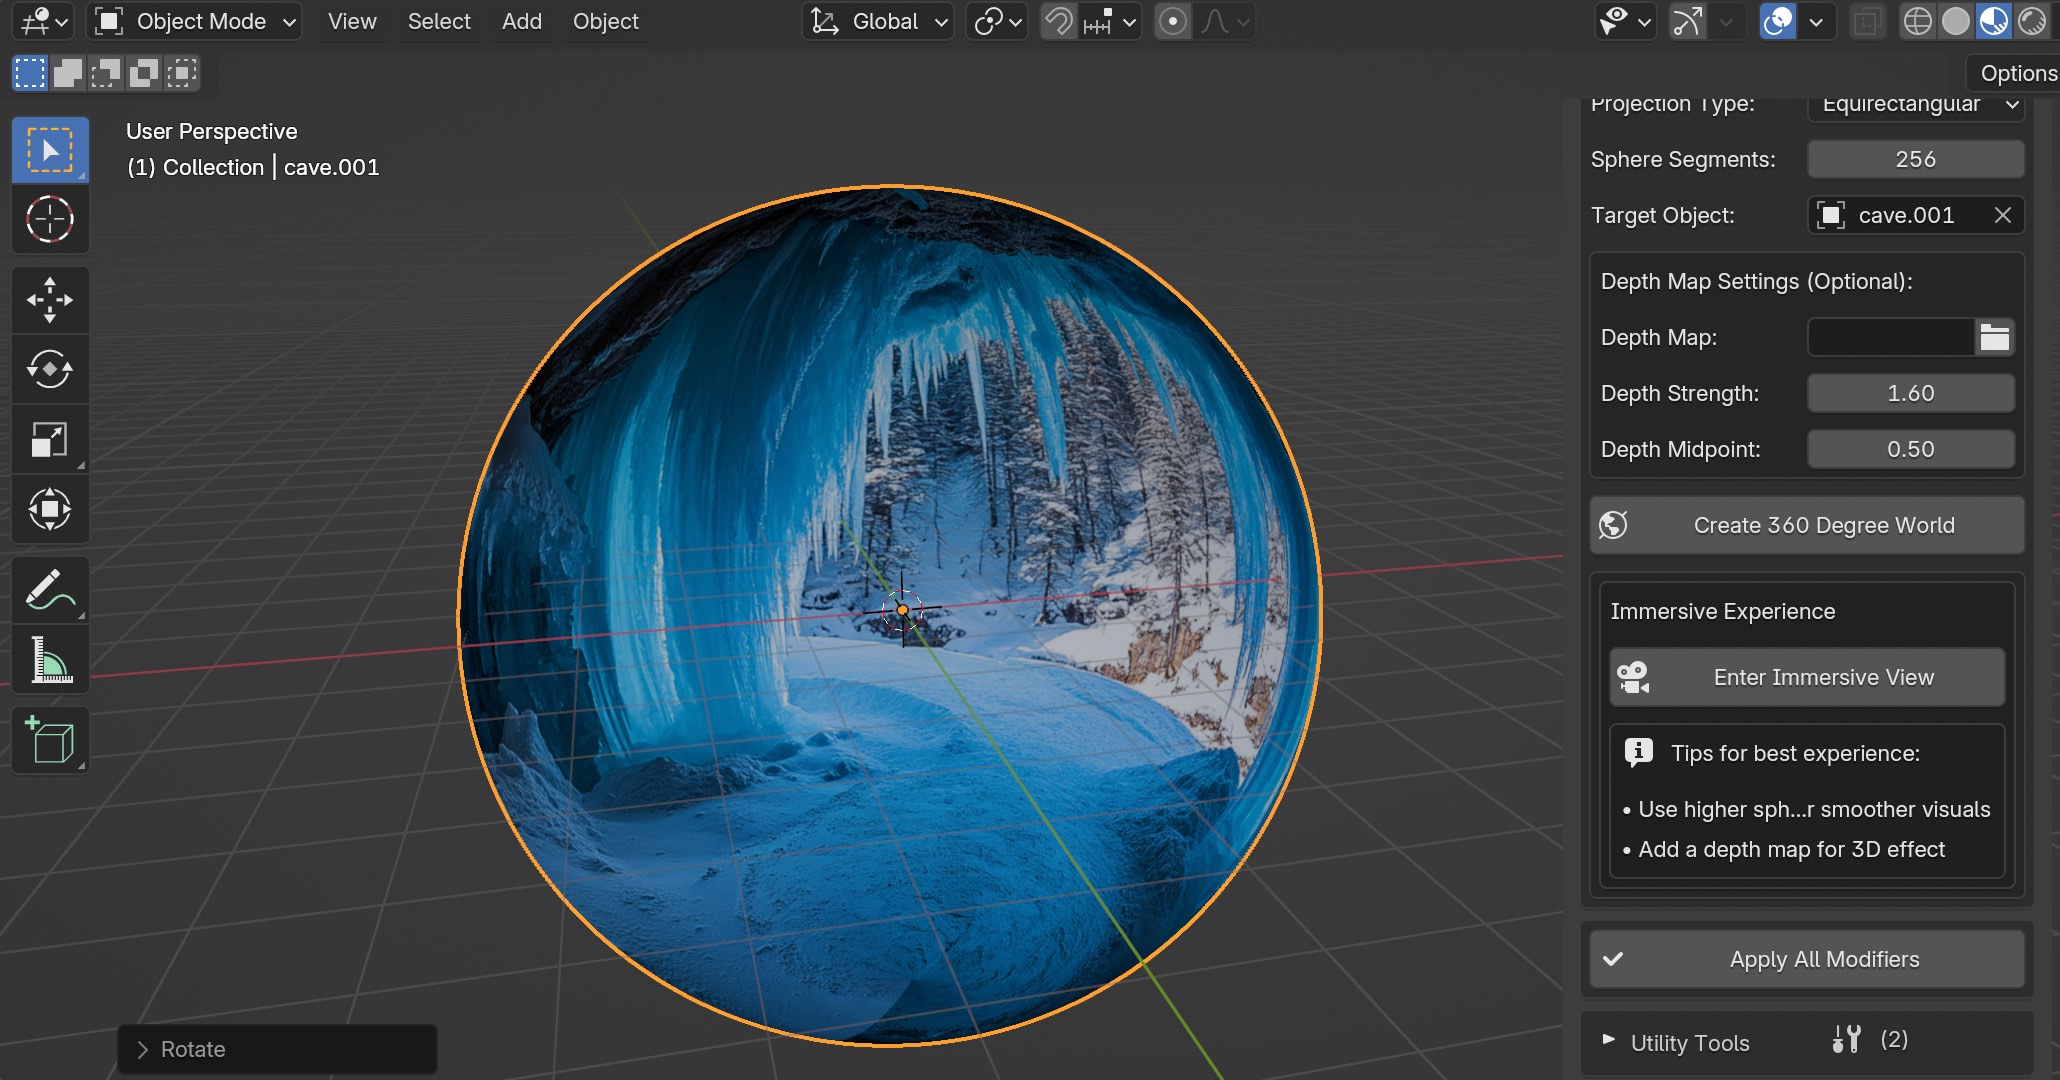Set selection mode to Subtract
2060x1080 pixels.
point(106,73)
